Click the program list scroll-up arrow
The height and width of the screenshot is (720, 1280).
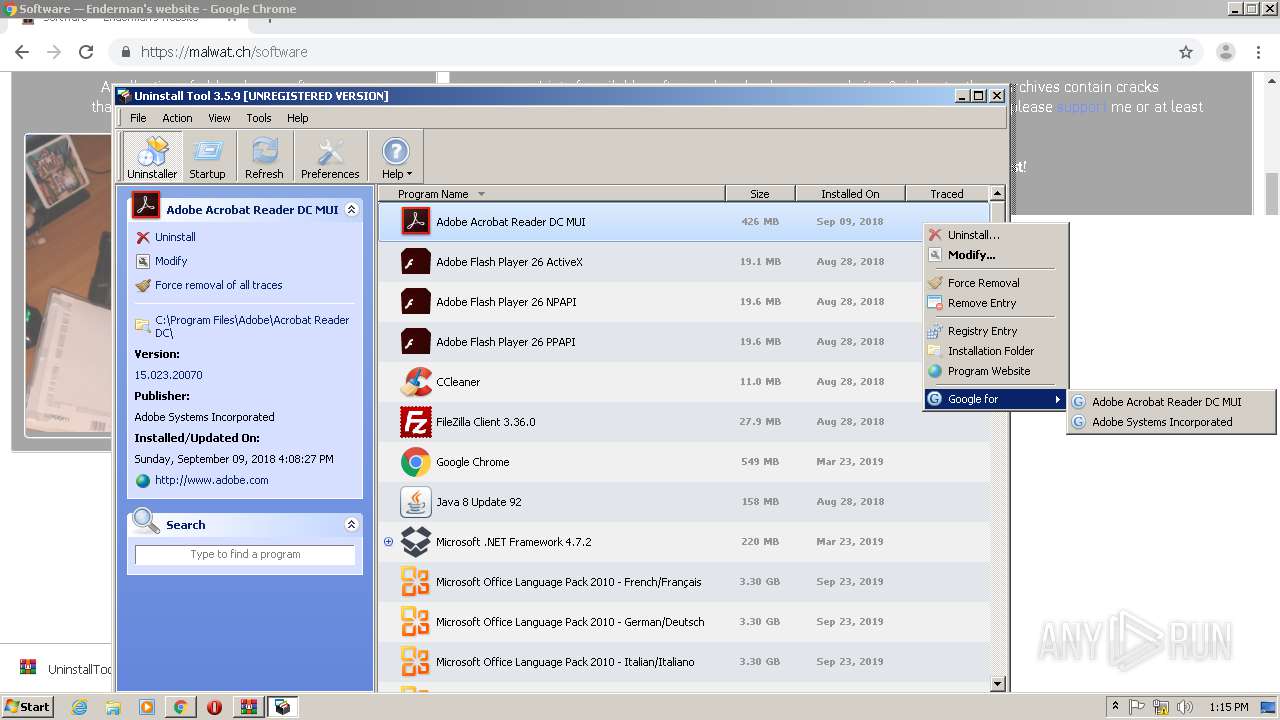click(997, 194)
